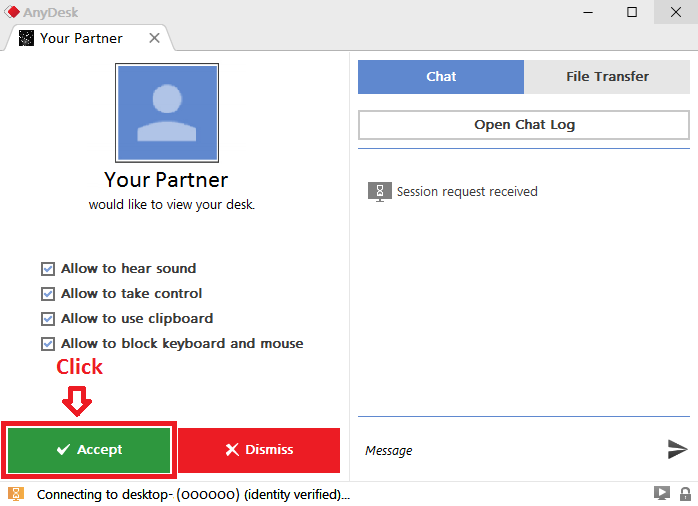Close the Your Partner tab
The image size is (698, 506).
click(154, 38)
